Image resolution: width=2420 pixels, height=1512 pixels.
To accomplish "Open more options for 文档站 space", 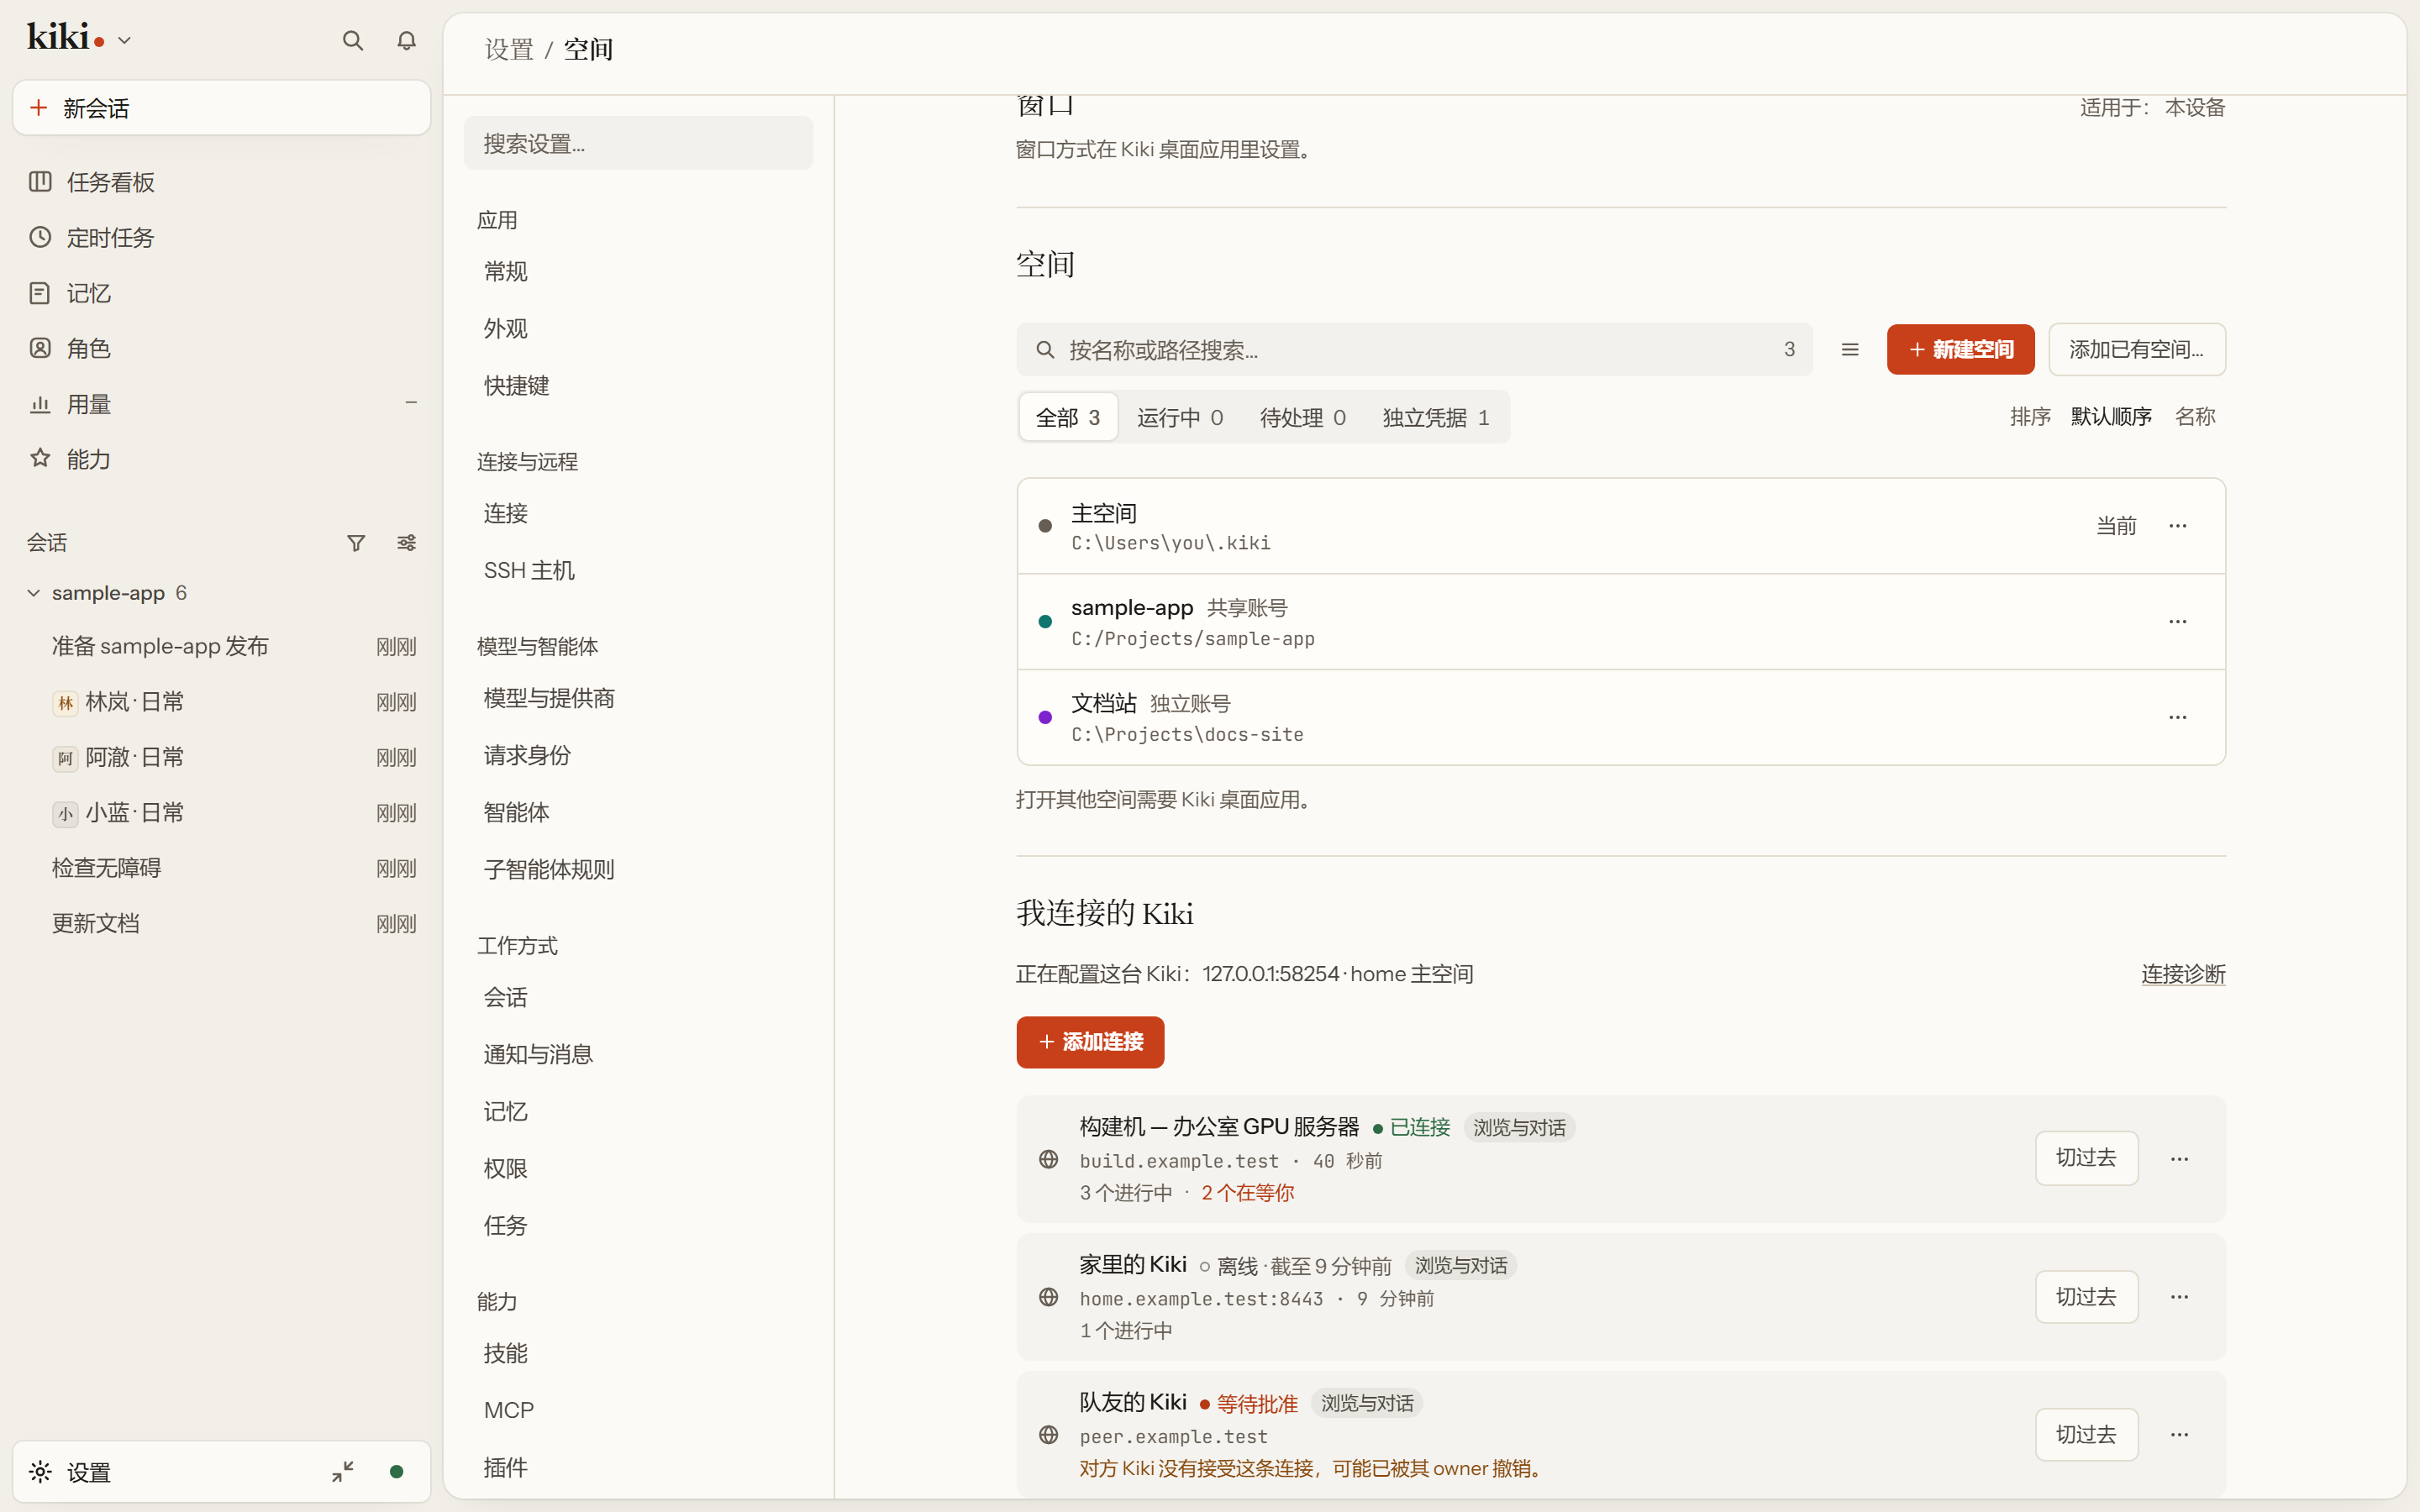I will coord(2177,718).
